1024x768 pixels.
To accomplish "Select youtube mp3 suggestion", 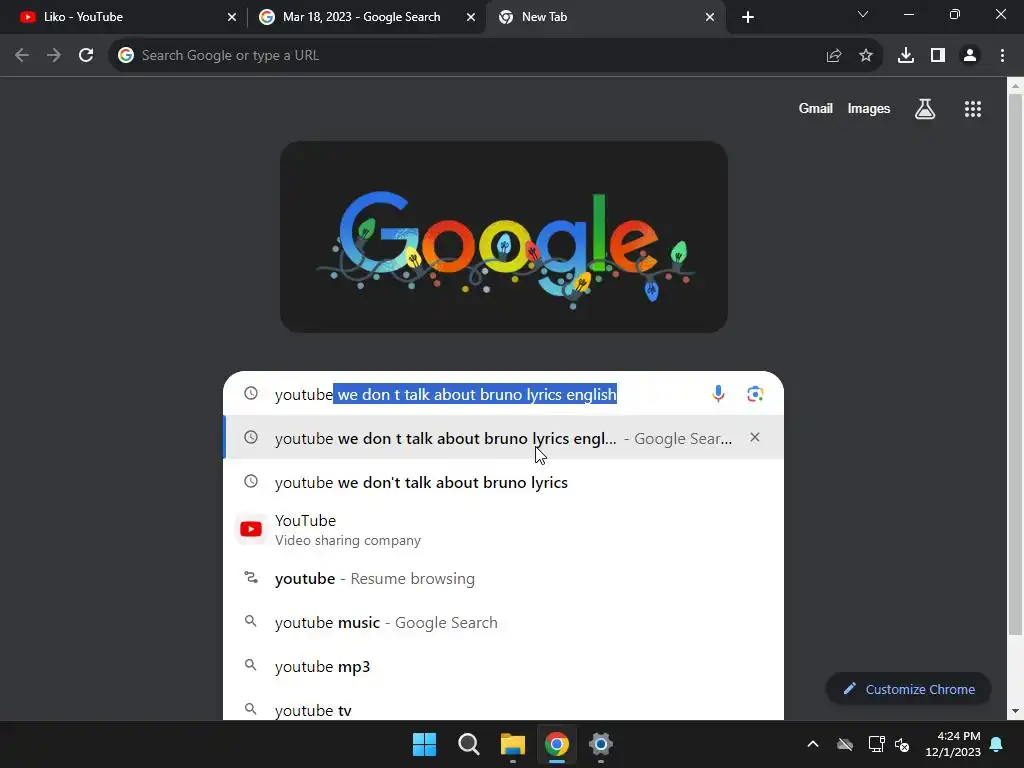I will coord(503,666).
